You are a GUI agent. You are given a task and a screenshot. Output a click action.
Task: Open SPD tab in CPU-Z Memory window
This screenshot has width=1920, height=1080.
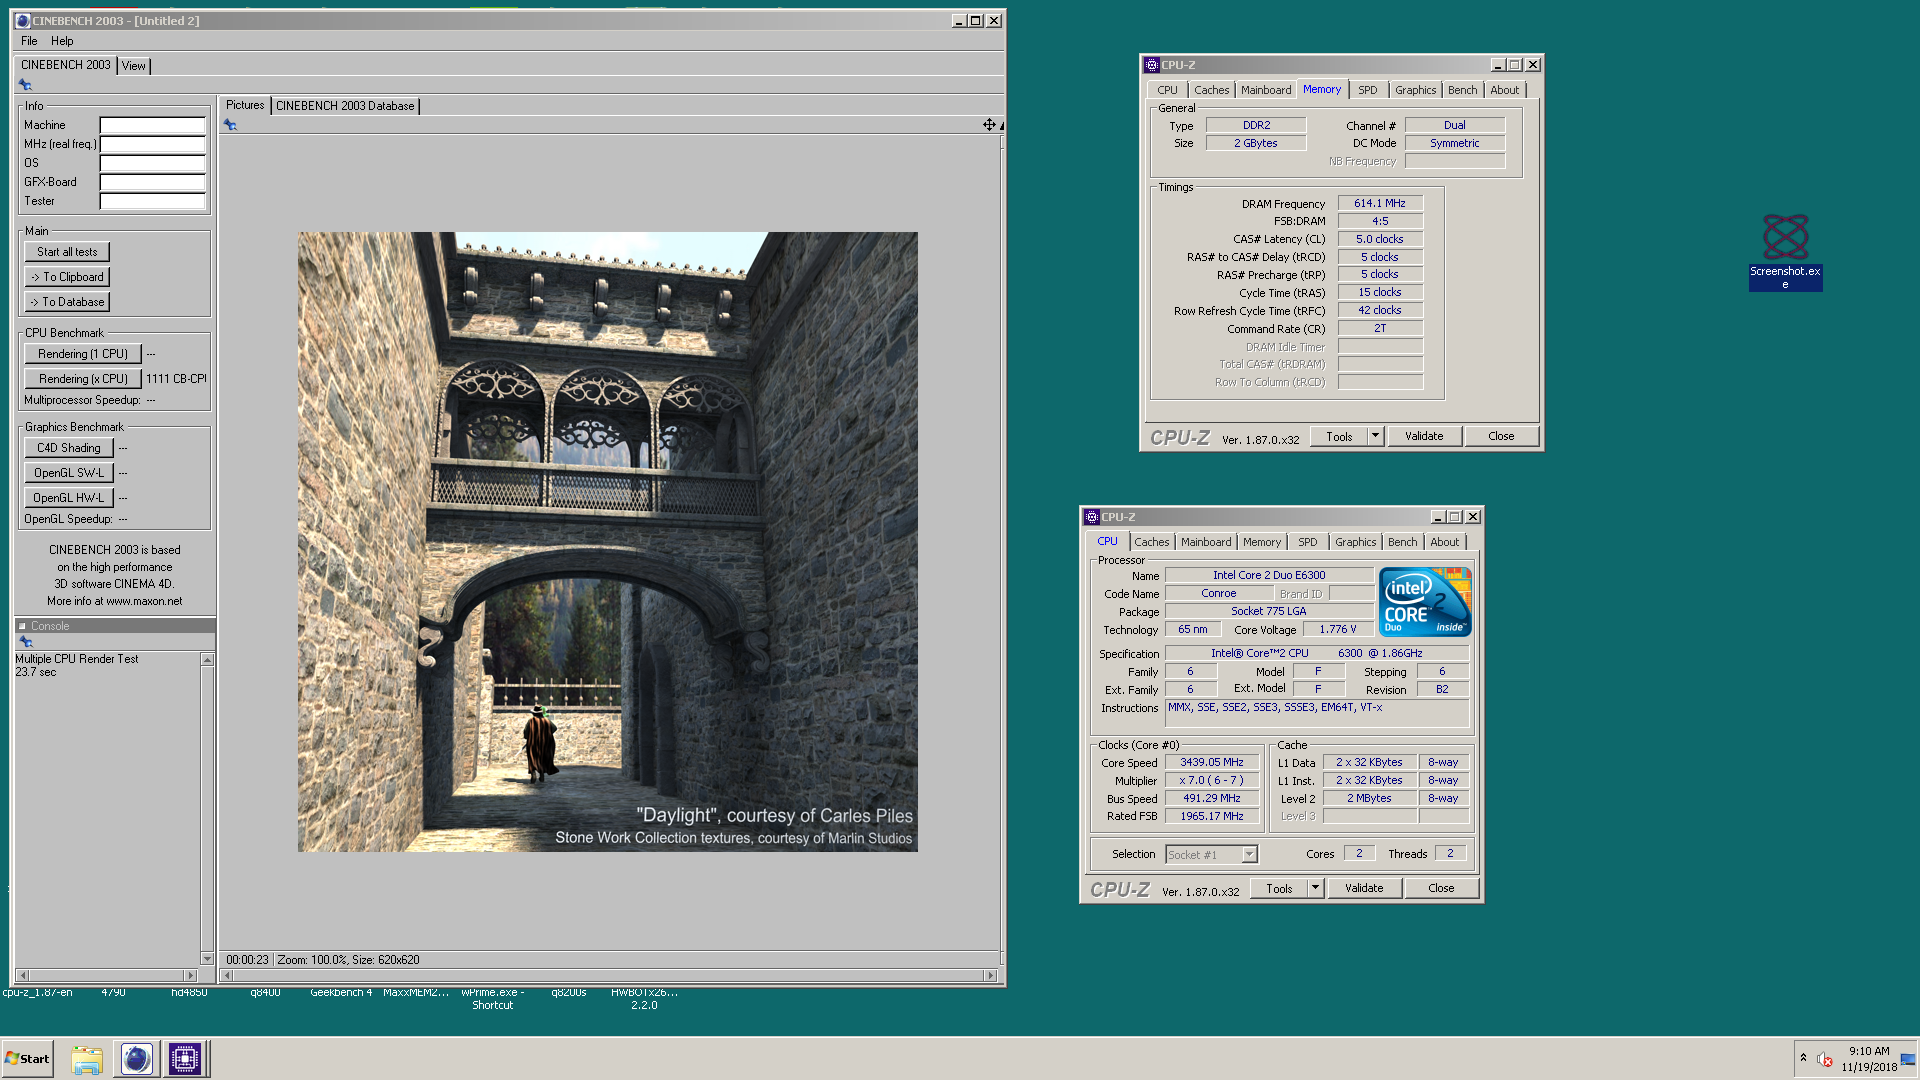pos(1367,90)
